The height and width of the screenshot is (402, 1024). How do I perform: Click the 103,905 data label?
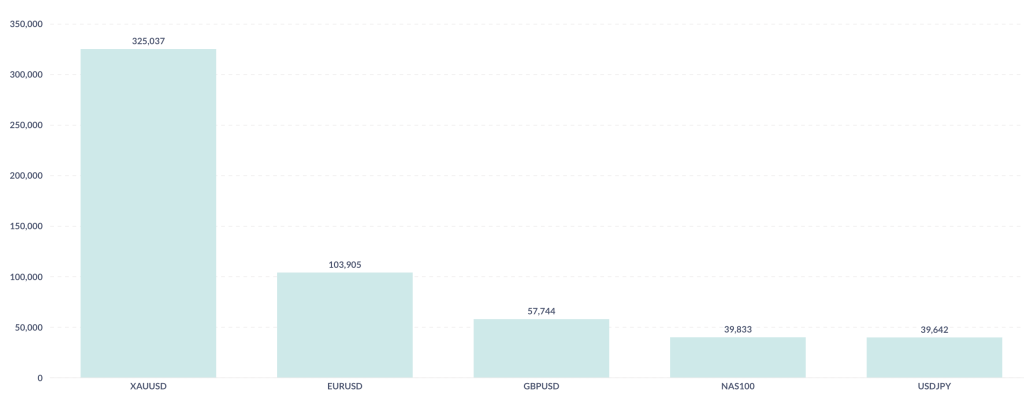tap(345, 265)
